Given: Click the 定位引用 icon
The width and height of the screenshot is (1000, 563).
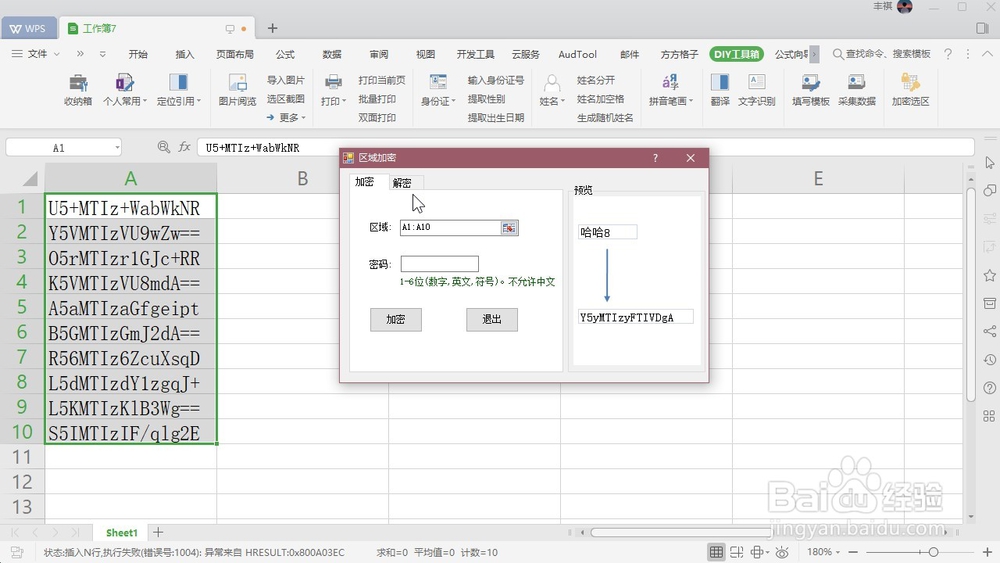Looking at the screenshot, I should point(178,82).
